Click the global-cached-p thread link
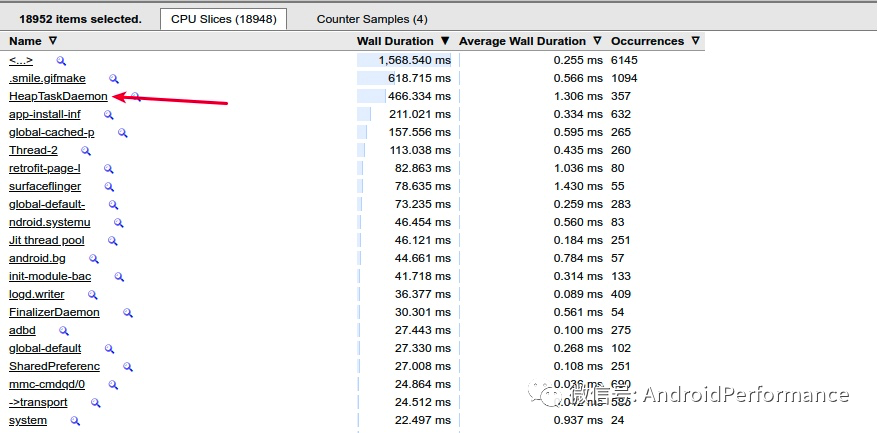The image size is (878, 433). 51,133
